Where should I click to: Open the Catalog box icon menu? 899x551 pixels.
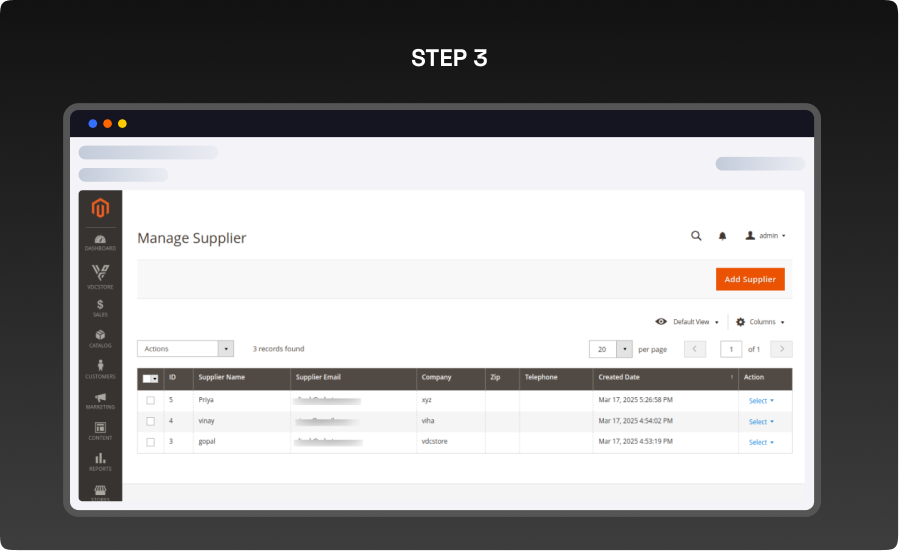100,338
